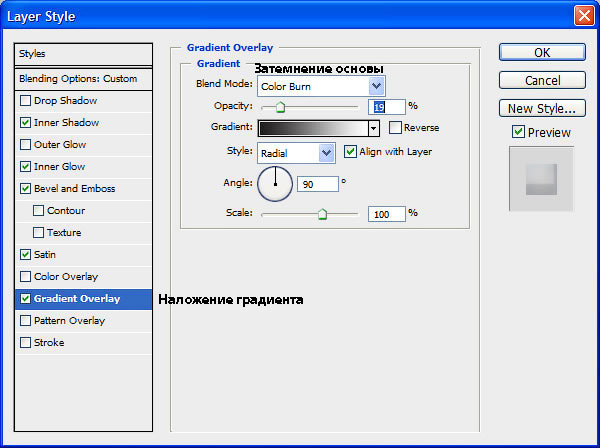Enable the Drop Shadow checkbox
Image resolution: width=600 pixels, height=448 pixels.
tap(25, 101)
